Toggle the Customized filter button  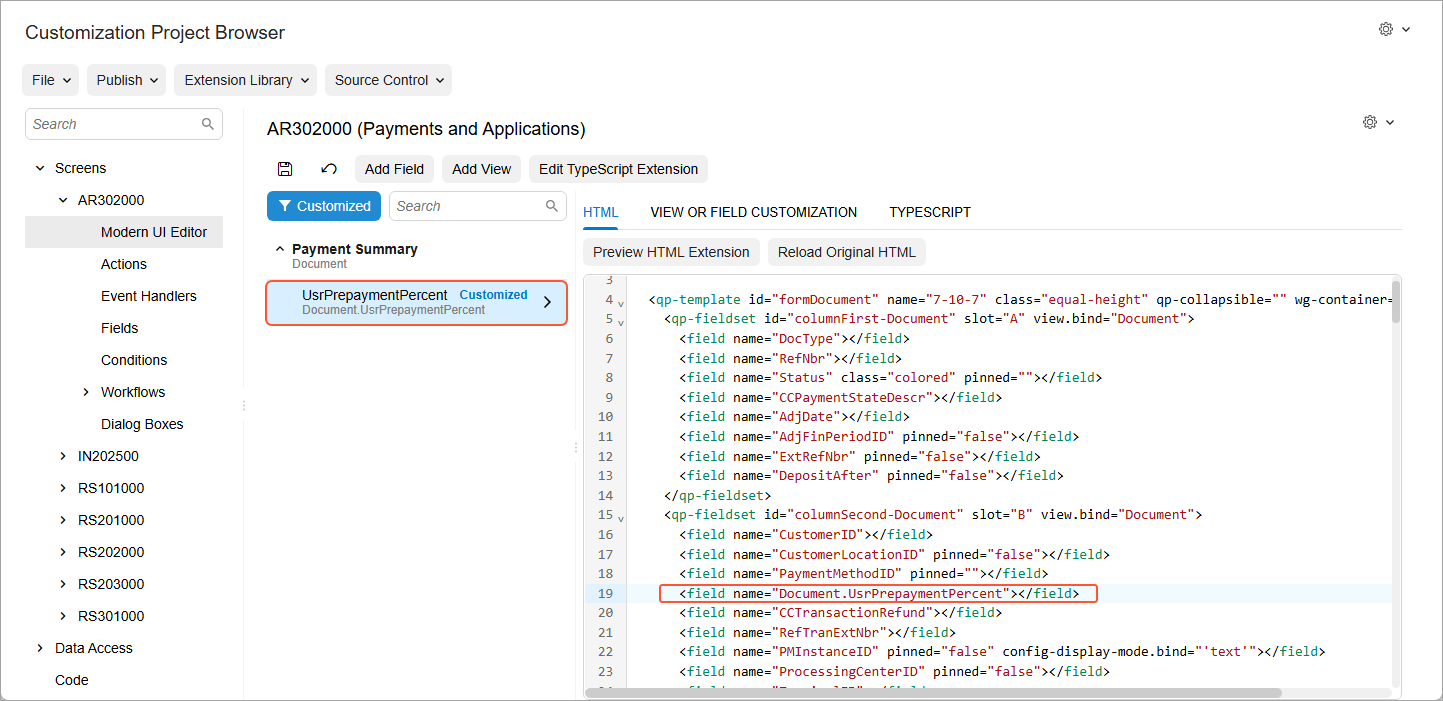(324, 206)
